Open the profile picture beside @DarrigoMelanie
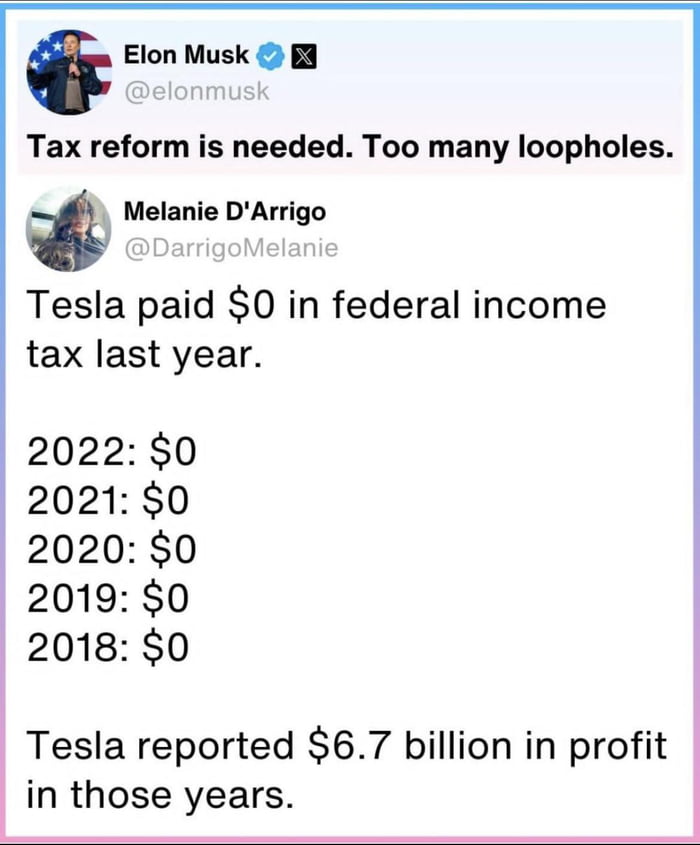The image size is (700, 845). click(x=70, y=230)
